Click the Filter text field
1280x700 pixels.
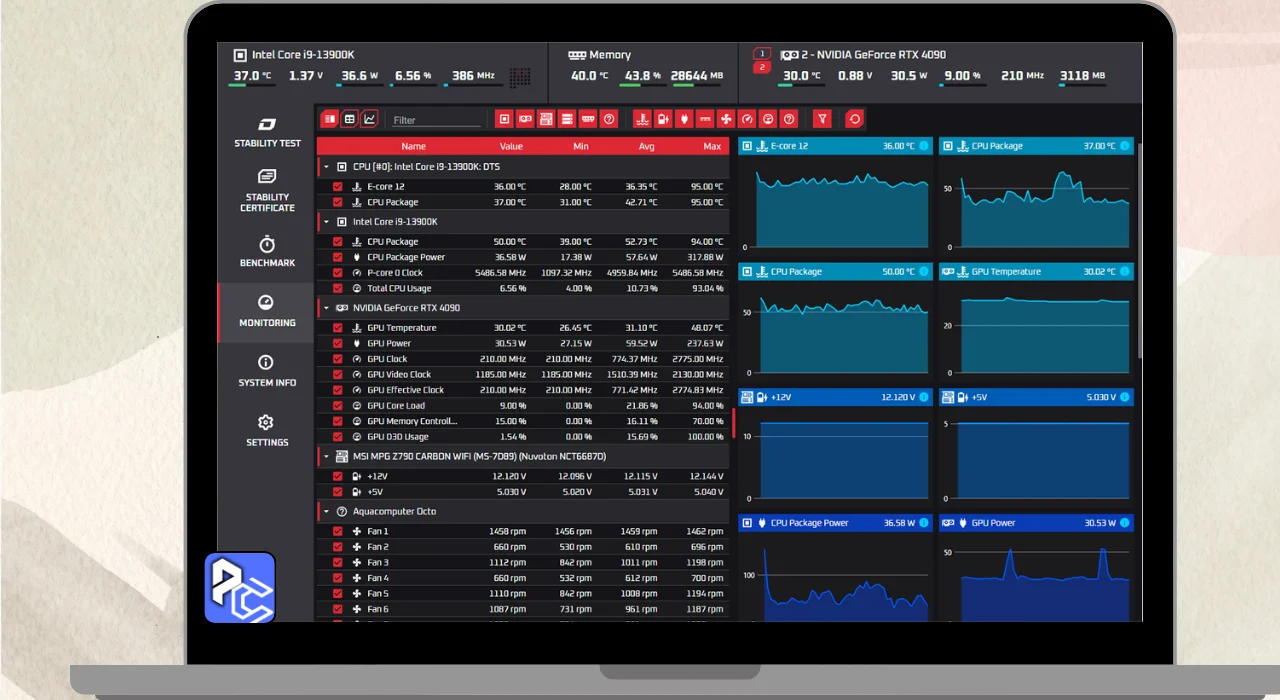pos(436,120)
